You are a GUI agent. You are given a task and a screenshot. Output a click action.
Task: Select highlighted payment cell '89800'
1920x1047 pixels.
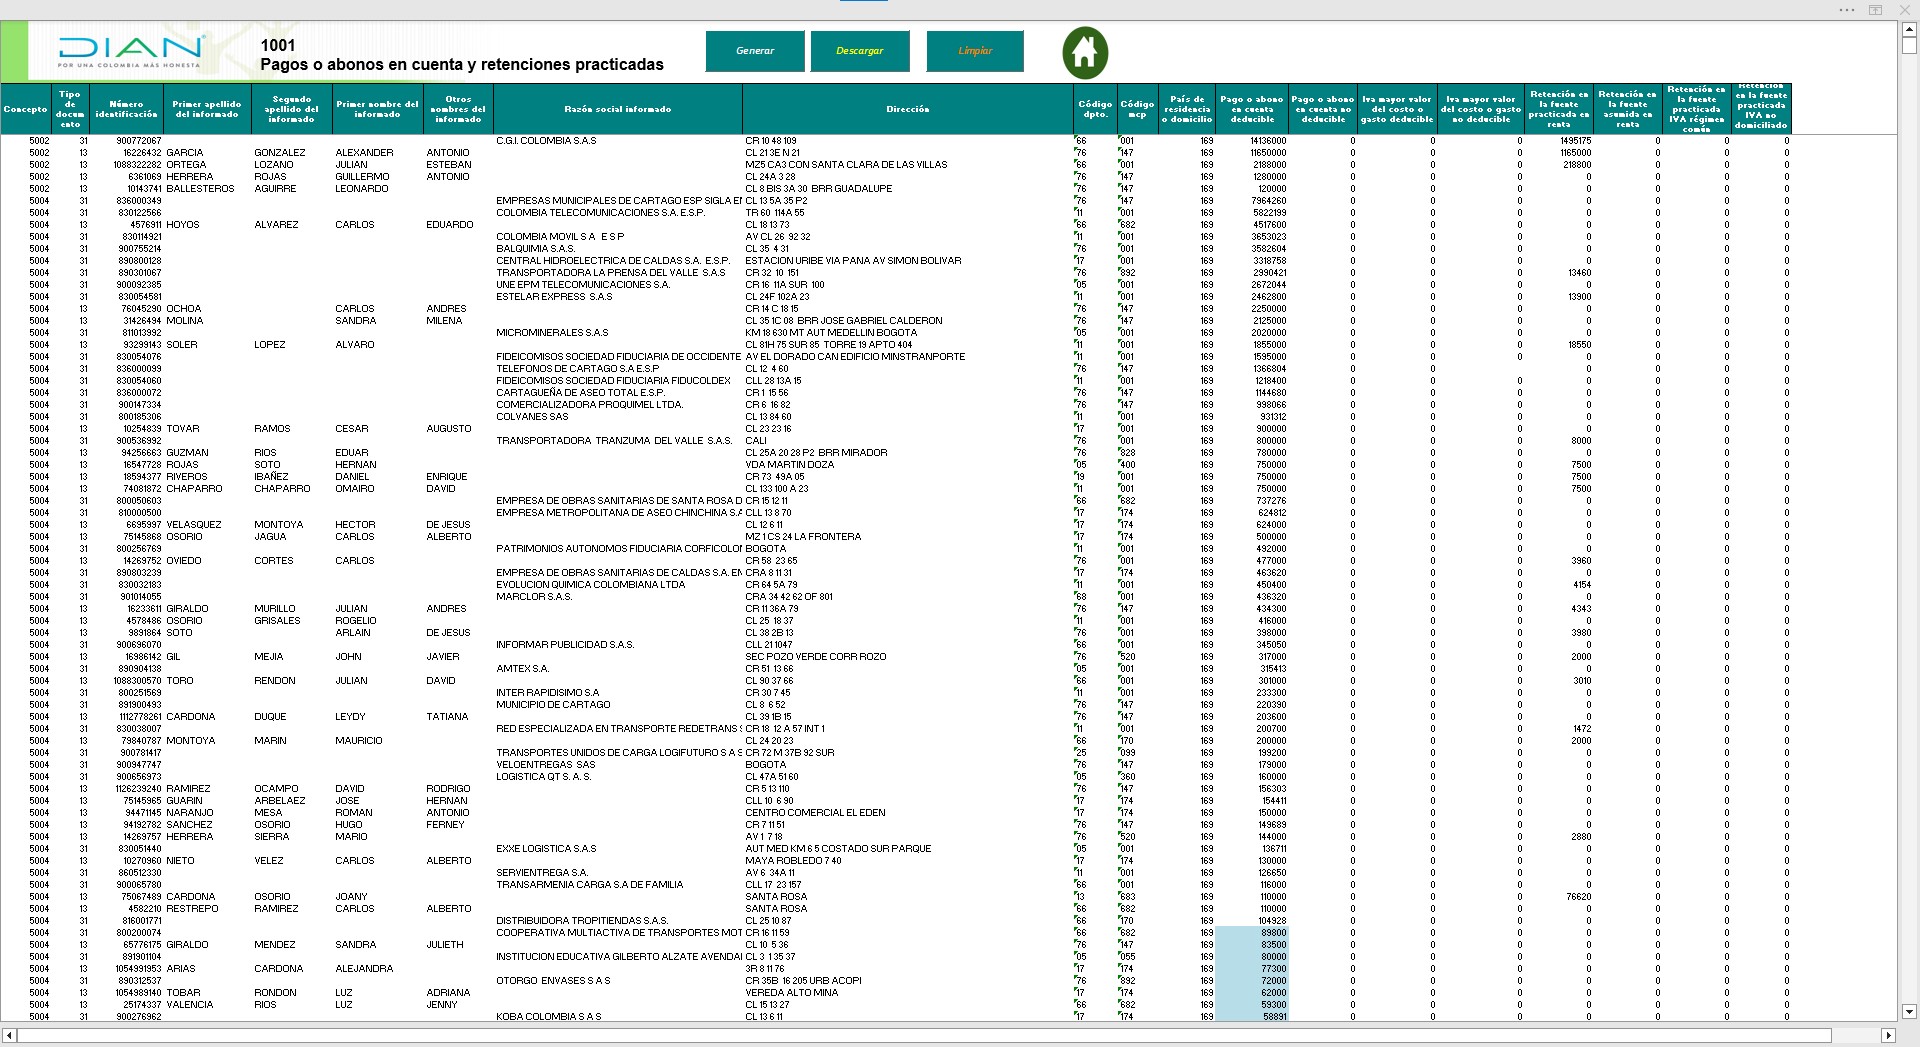tap(1253, 933)
